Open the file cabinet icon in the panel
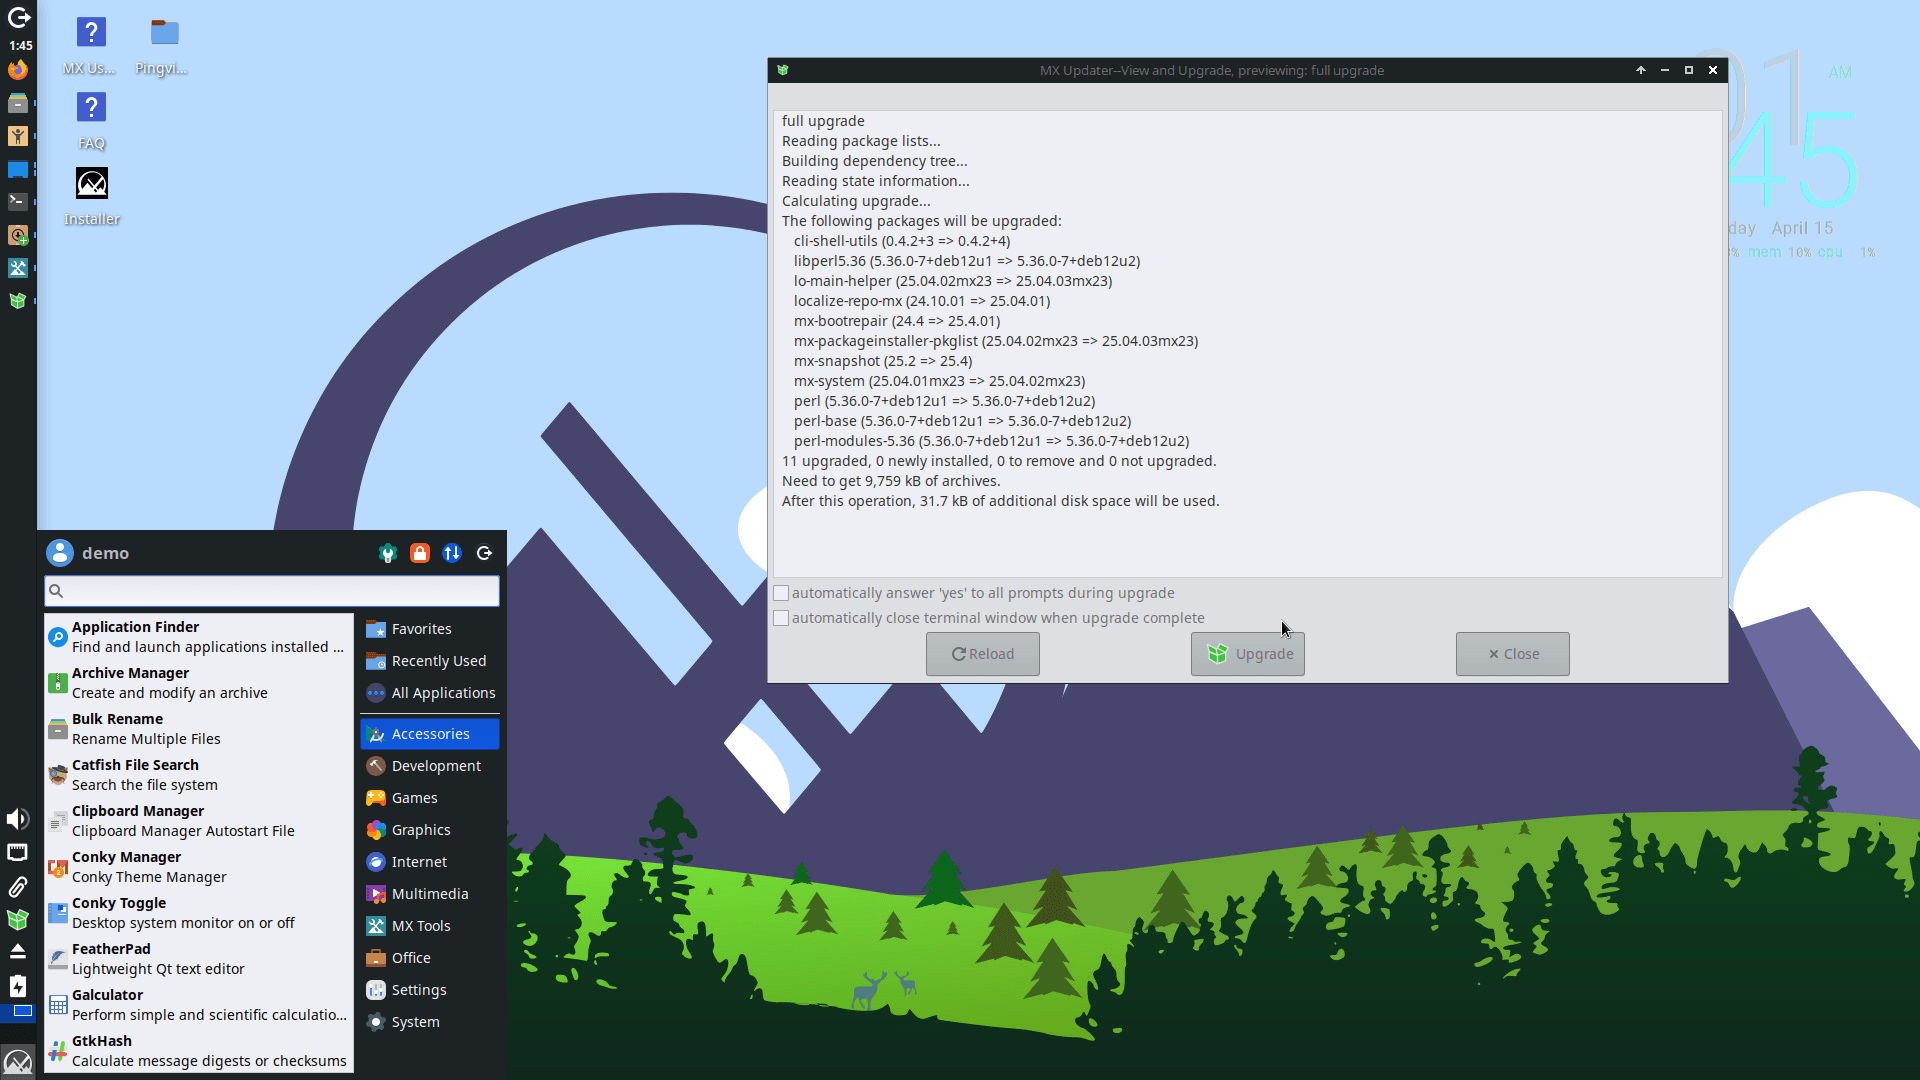Screen dimensions: 1920x1080 tap(18, 103)
